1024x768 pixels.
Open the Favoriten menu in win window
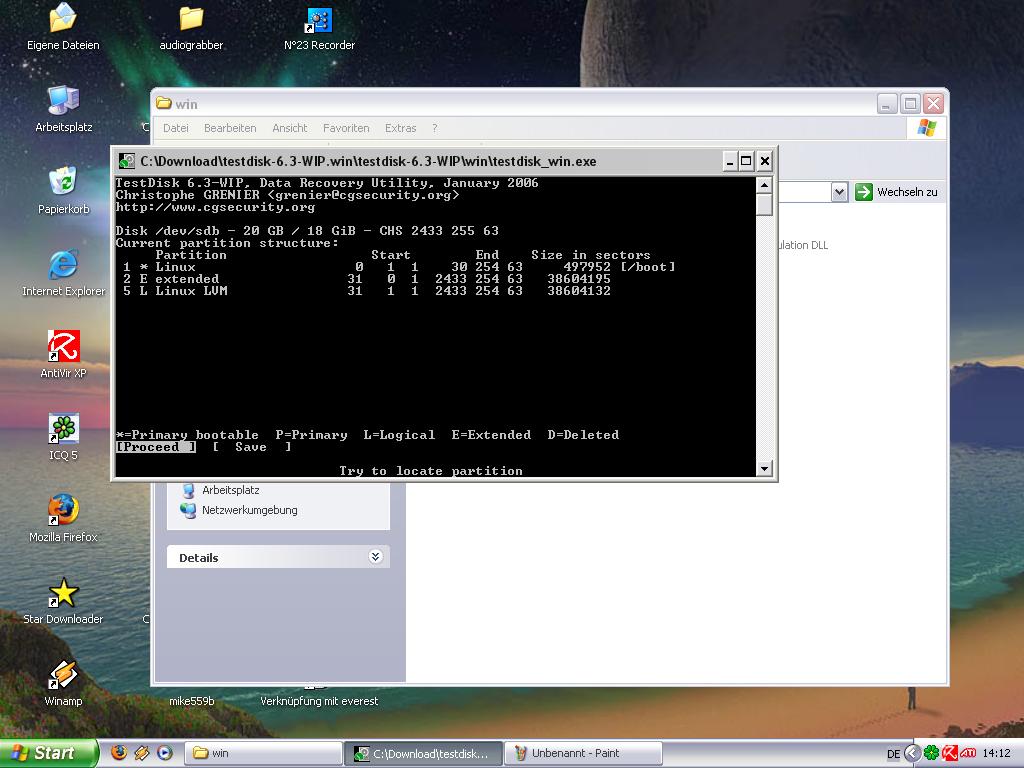346,128
